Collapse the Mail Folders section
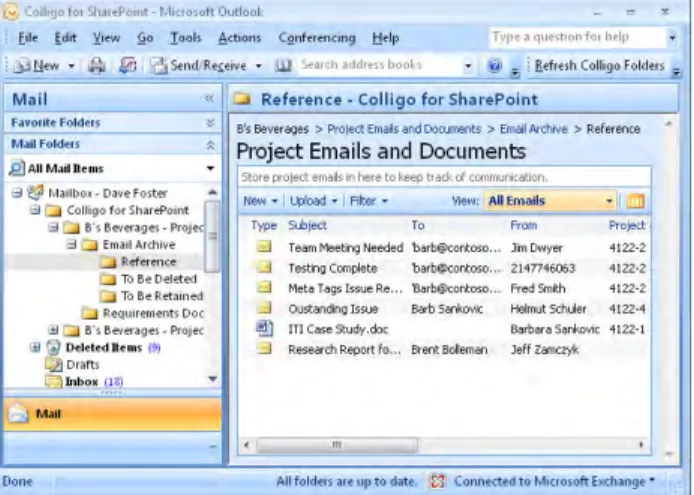 click(211, 144)
